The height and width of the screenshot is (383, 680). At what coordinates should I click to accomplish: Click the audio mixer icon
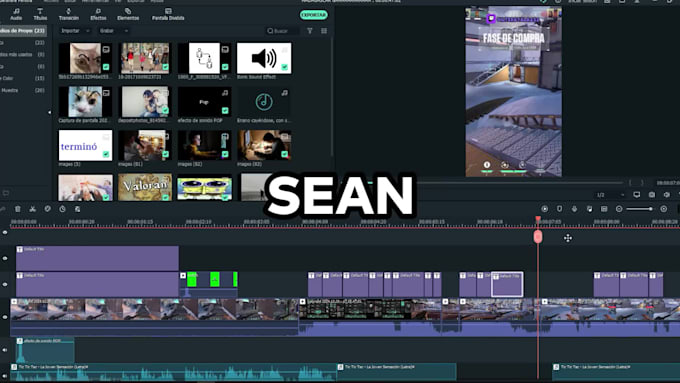point(589,209)
